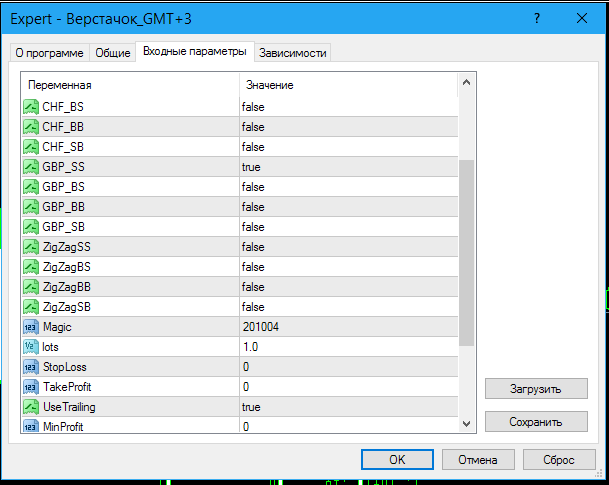Select the false value of GBP_BB
This screenshot has width=609, height=485.
pyautogui.click(x=253, y=207)
